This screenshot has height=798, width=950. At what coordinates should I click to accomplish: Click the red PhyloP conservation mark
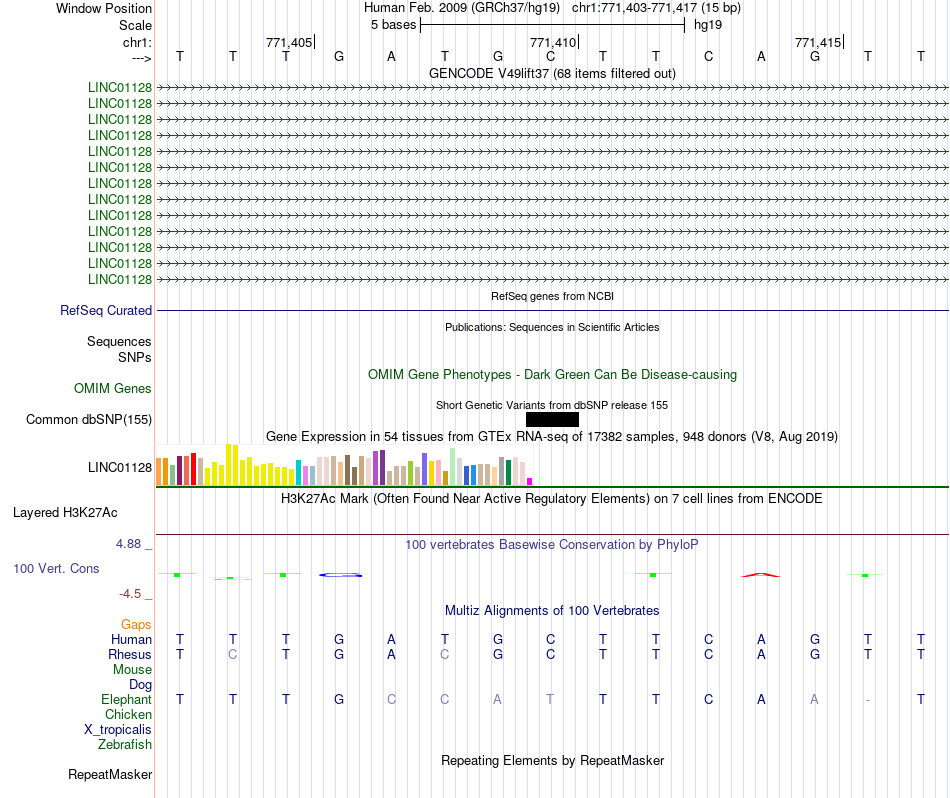(x=761, y=575)
